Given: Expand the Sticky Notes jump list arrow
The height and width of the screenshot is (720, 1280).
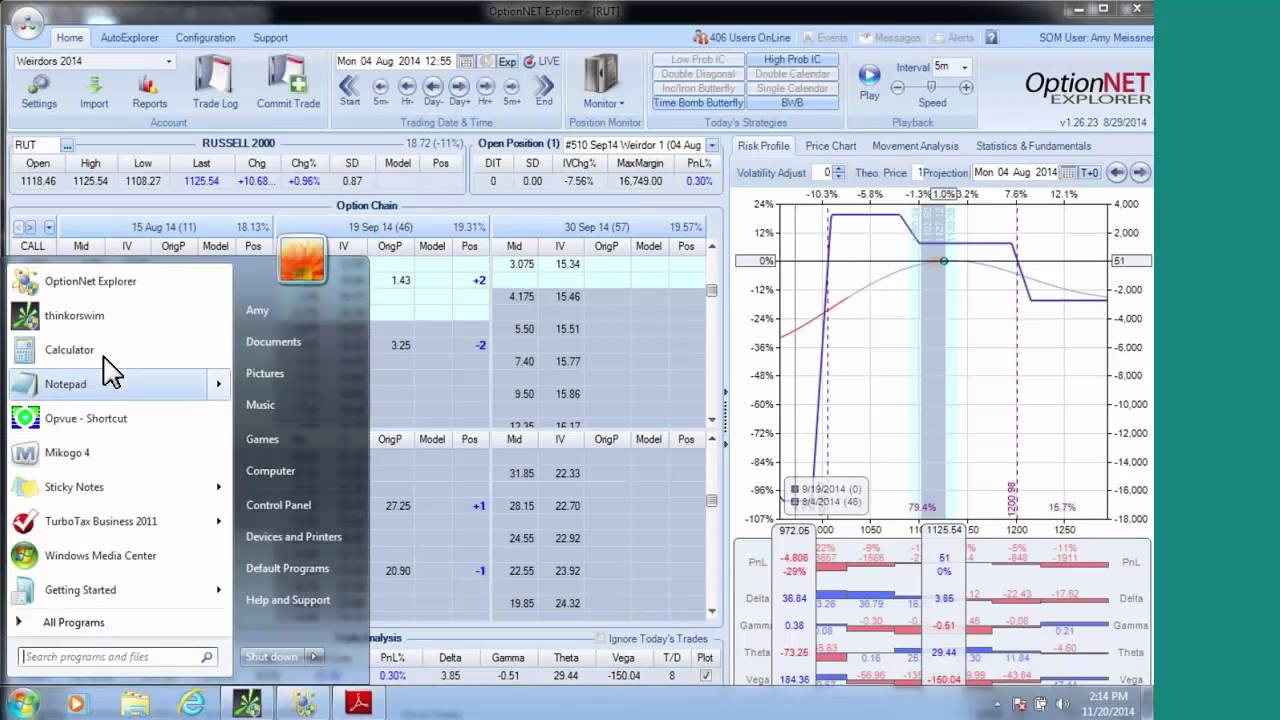Looking at the screenshot, I should [219, 487].
